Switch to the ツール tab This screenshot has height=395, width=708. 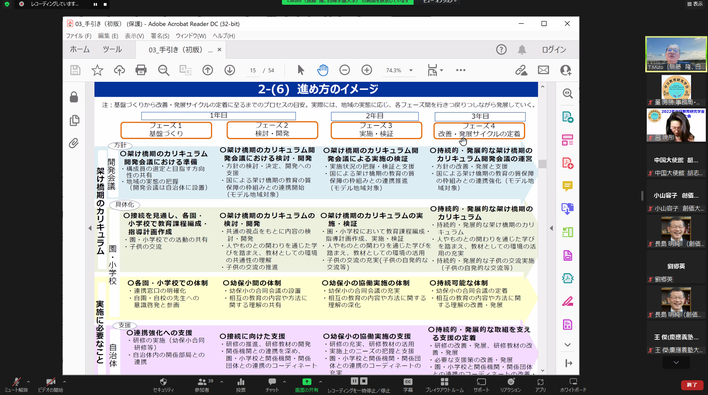(x=112, y=50)
